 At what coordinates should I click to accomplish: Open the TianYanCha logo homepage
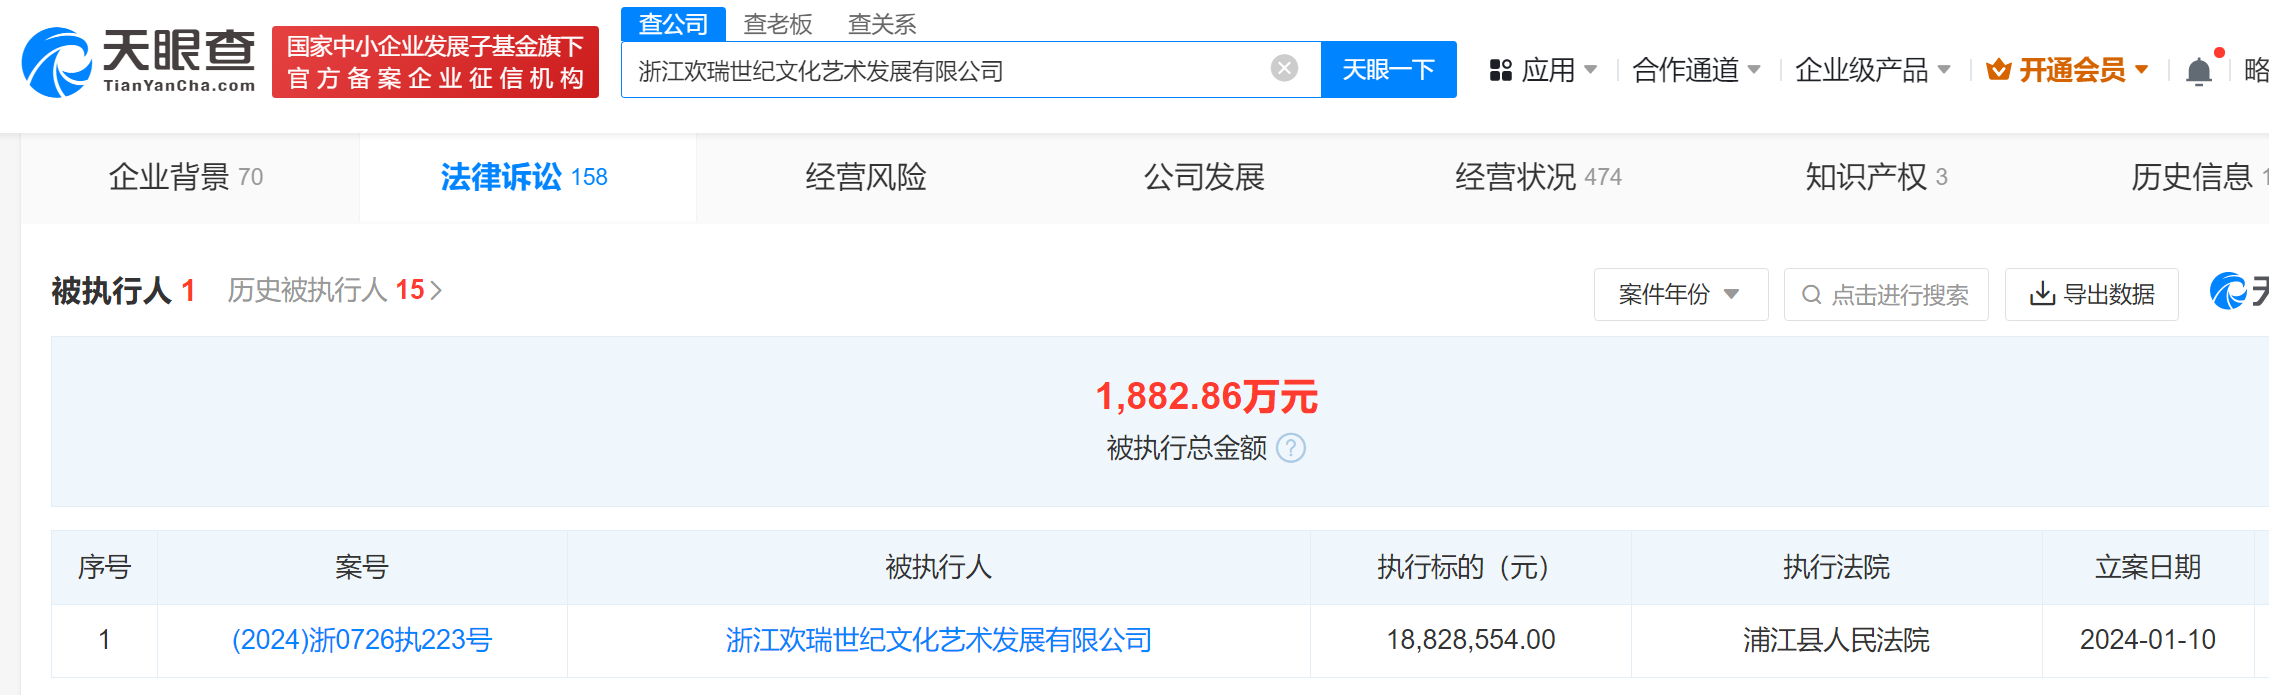[x=139, y=62]
